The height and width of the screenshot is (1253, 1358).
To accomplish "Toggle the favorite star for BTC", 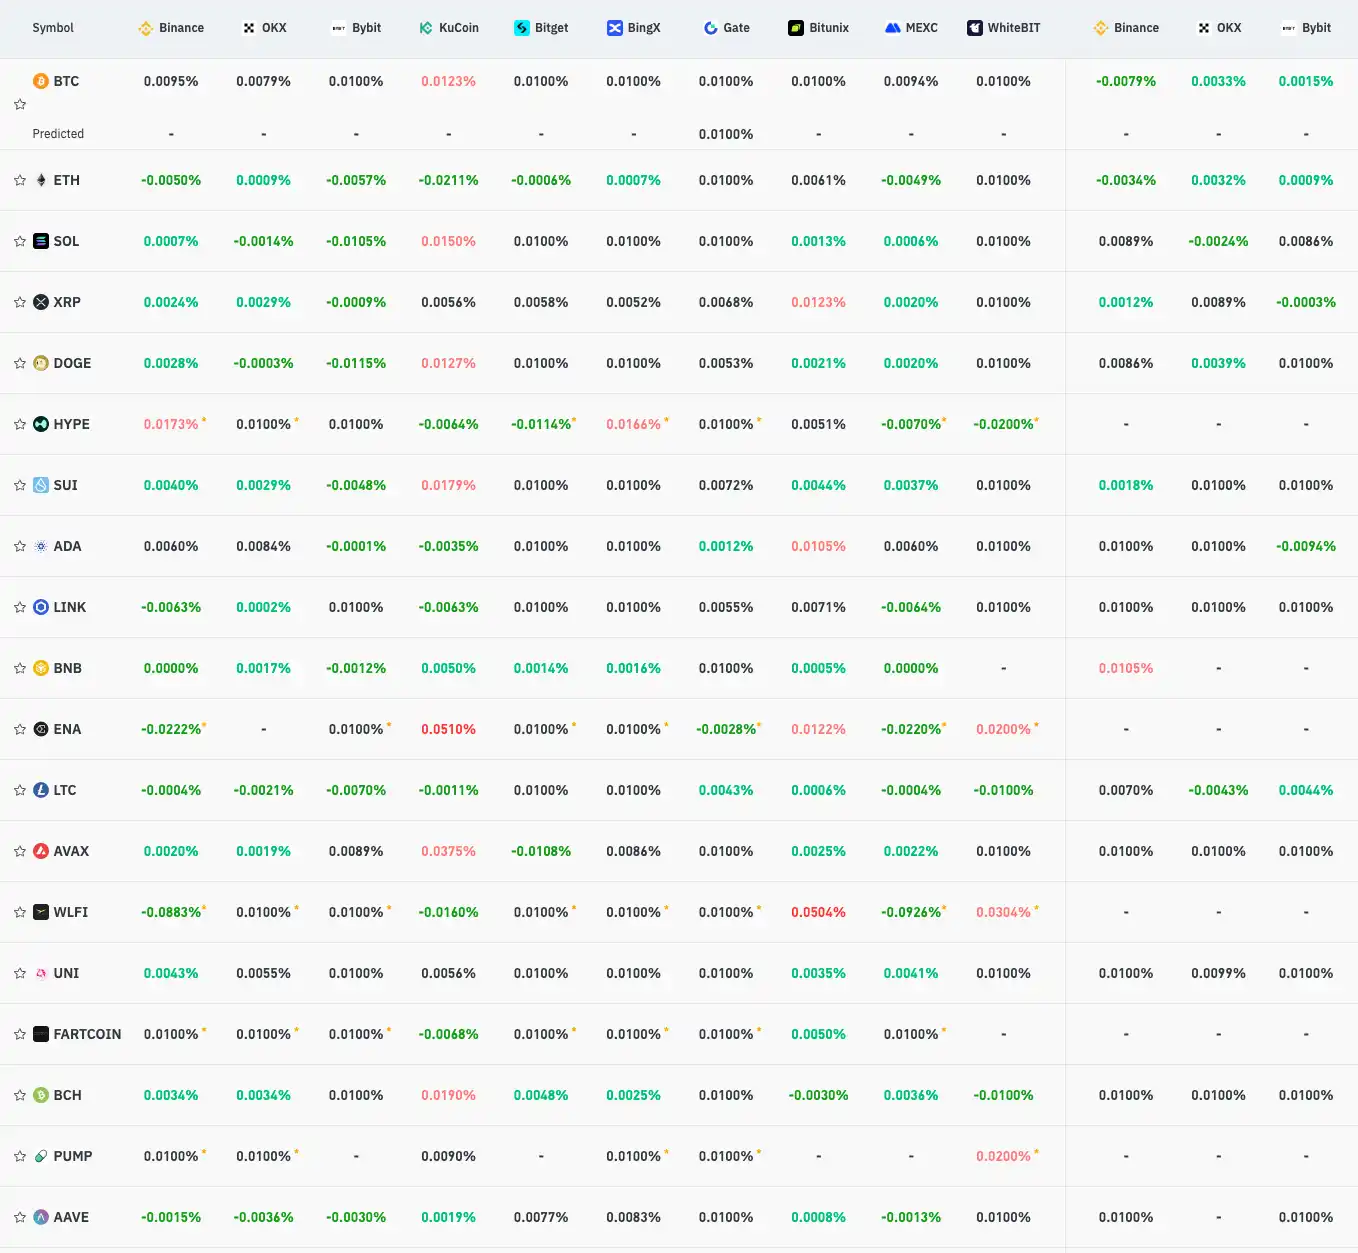I will pos(20,104).
